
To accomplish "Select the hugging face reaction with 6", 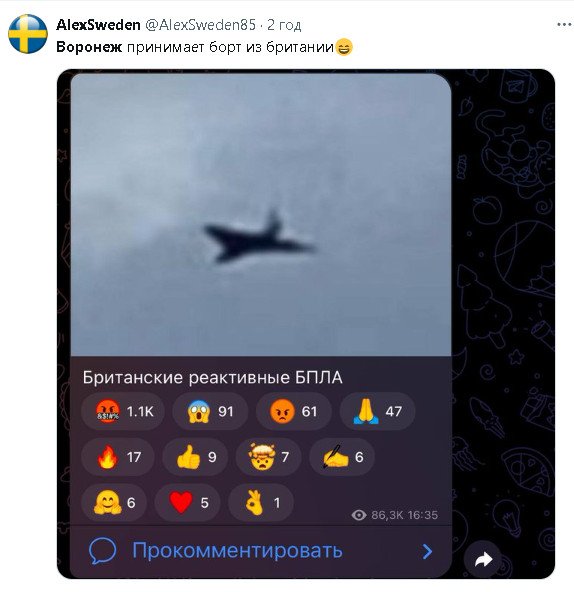I will (114, 503).
